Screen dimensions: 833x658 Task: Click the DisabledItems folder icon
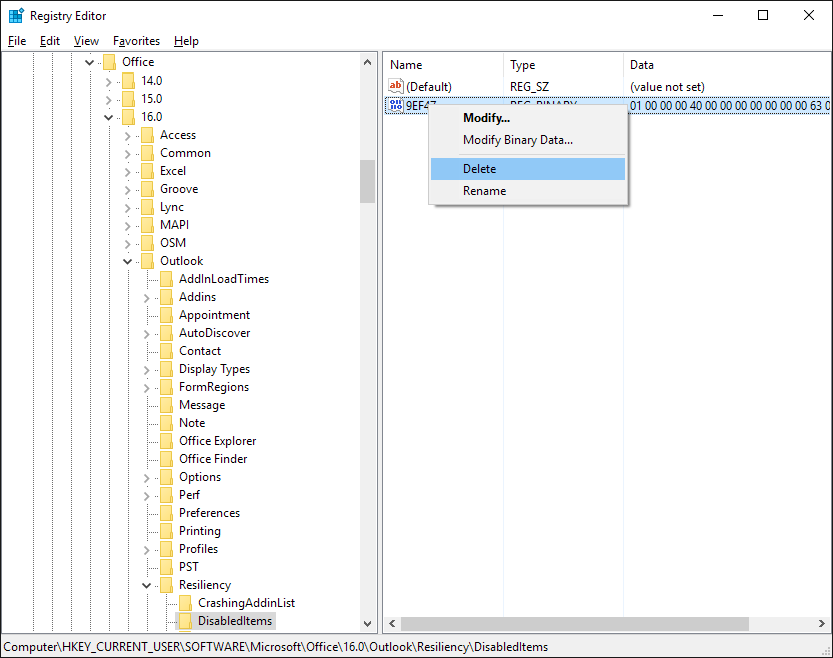pos(185,621)
